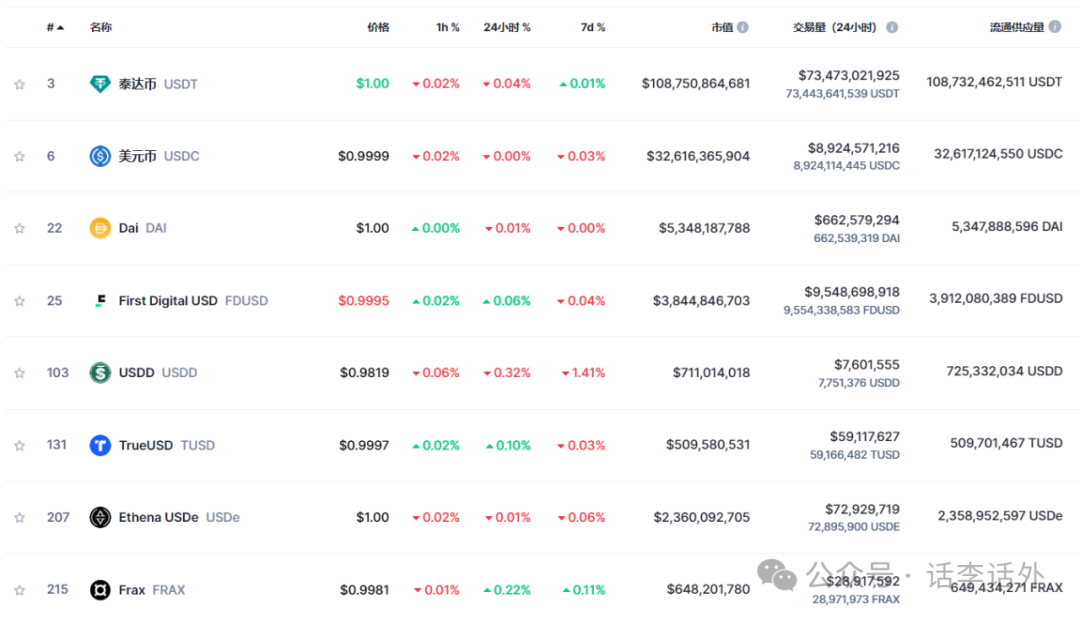Select market cap $32,616,365,904
The width and height of the screenshot is (1080, 619).
pyautogui.click(x=698, y=156)
